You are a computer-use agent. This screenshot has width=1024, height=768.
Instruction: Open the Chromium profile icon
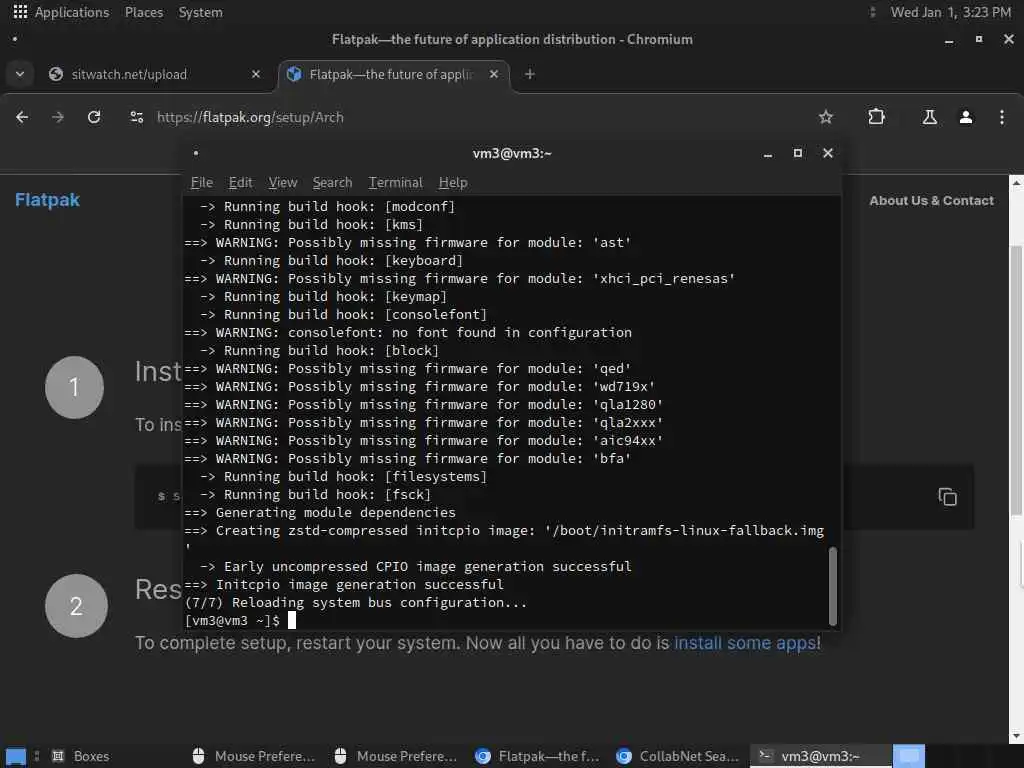(966, 117)
